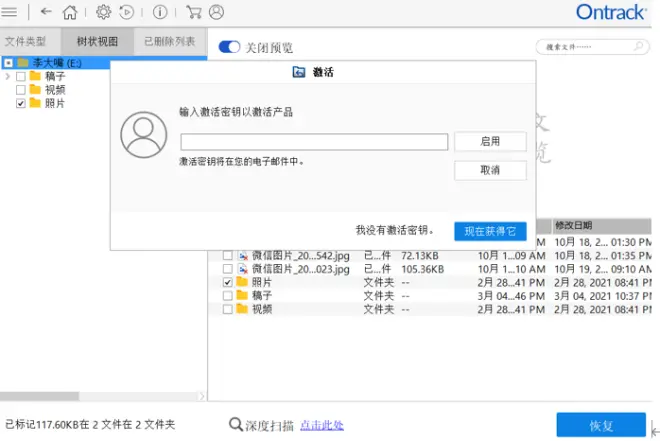The height and width of the screenshot is (441, 660).
Task: Click the 启用 activate button
Action: (x=490, y=141)
